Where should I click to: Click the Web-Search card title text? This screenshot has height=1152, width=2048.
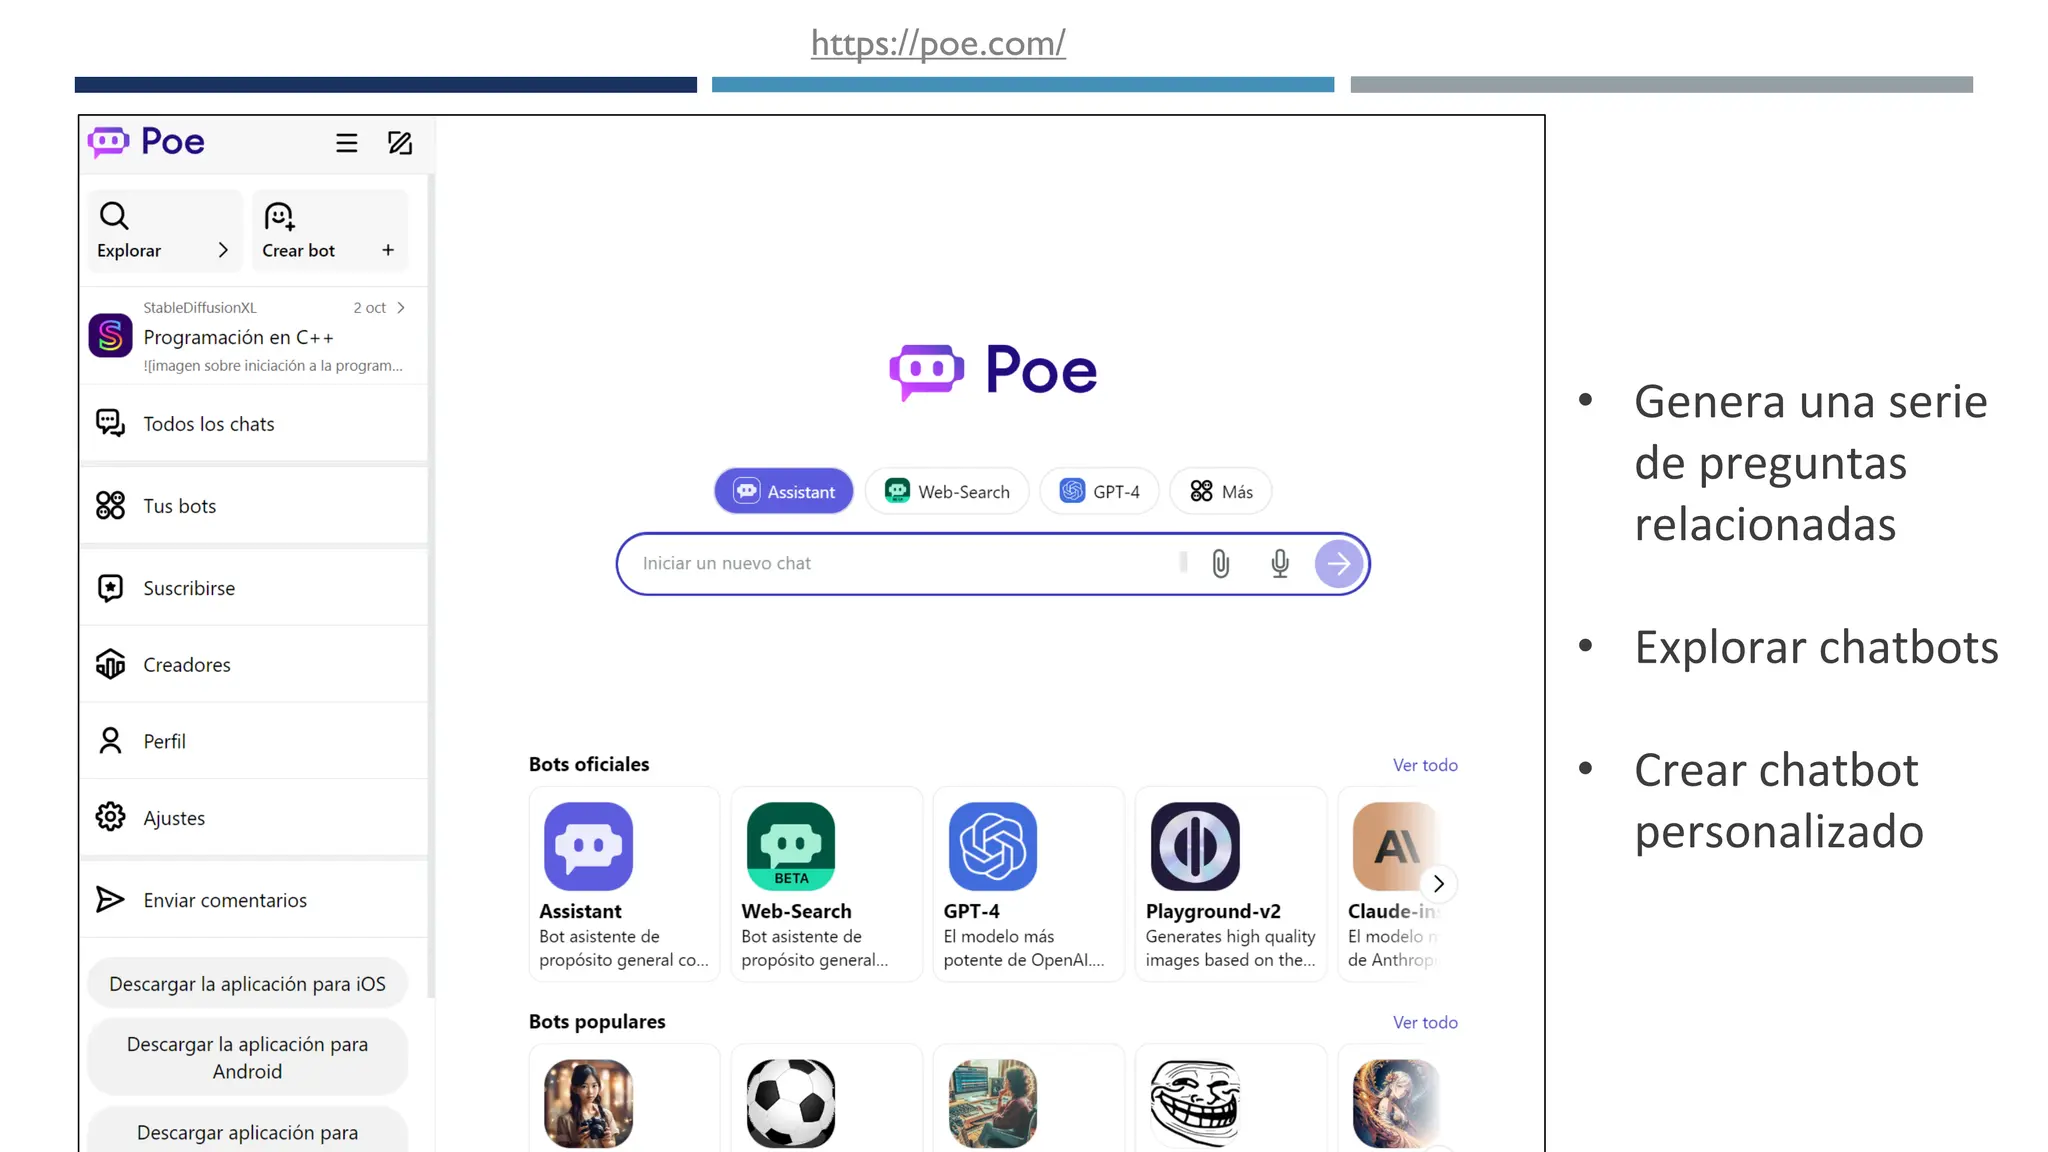(x=796, y=911)
